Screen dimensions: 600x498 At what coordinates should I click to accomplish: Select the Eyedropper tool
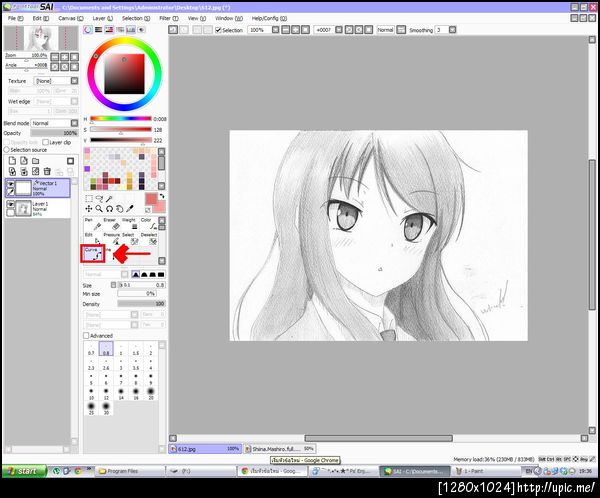coord(130,209)
